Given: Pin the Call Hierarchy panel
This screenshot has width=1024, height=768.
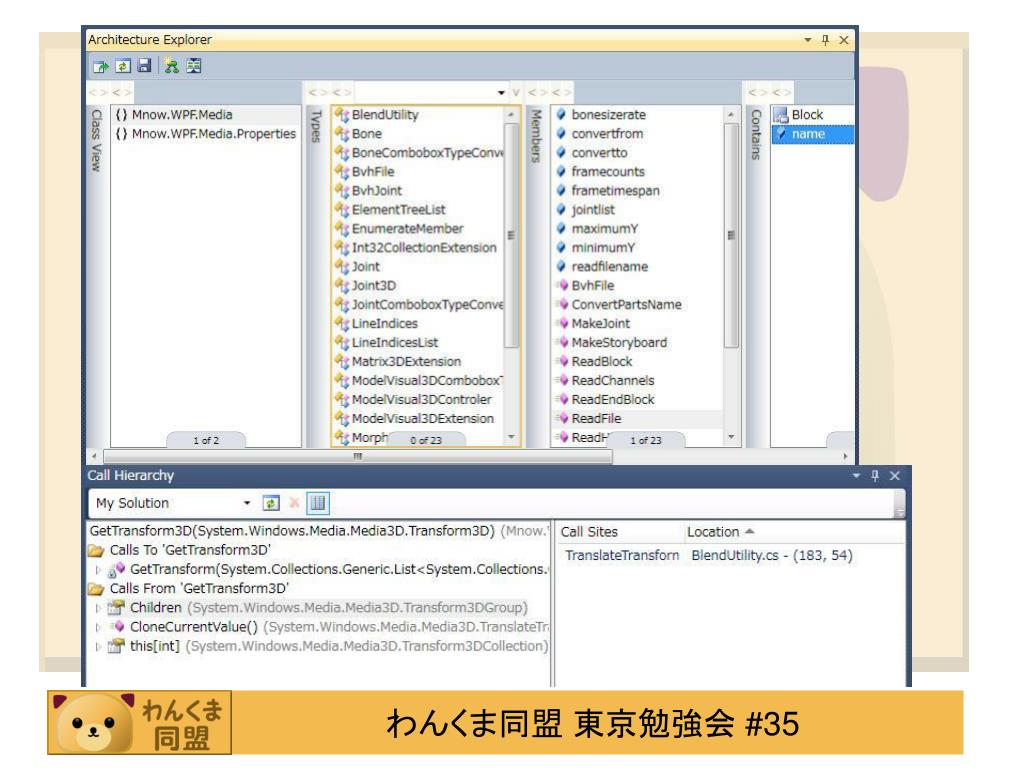Looking at the screenshot, I should (875, 475).
